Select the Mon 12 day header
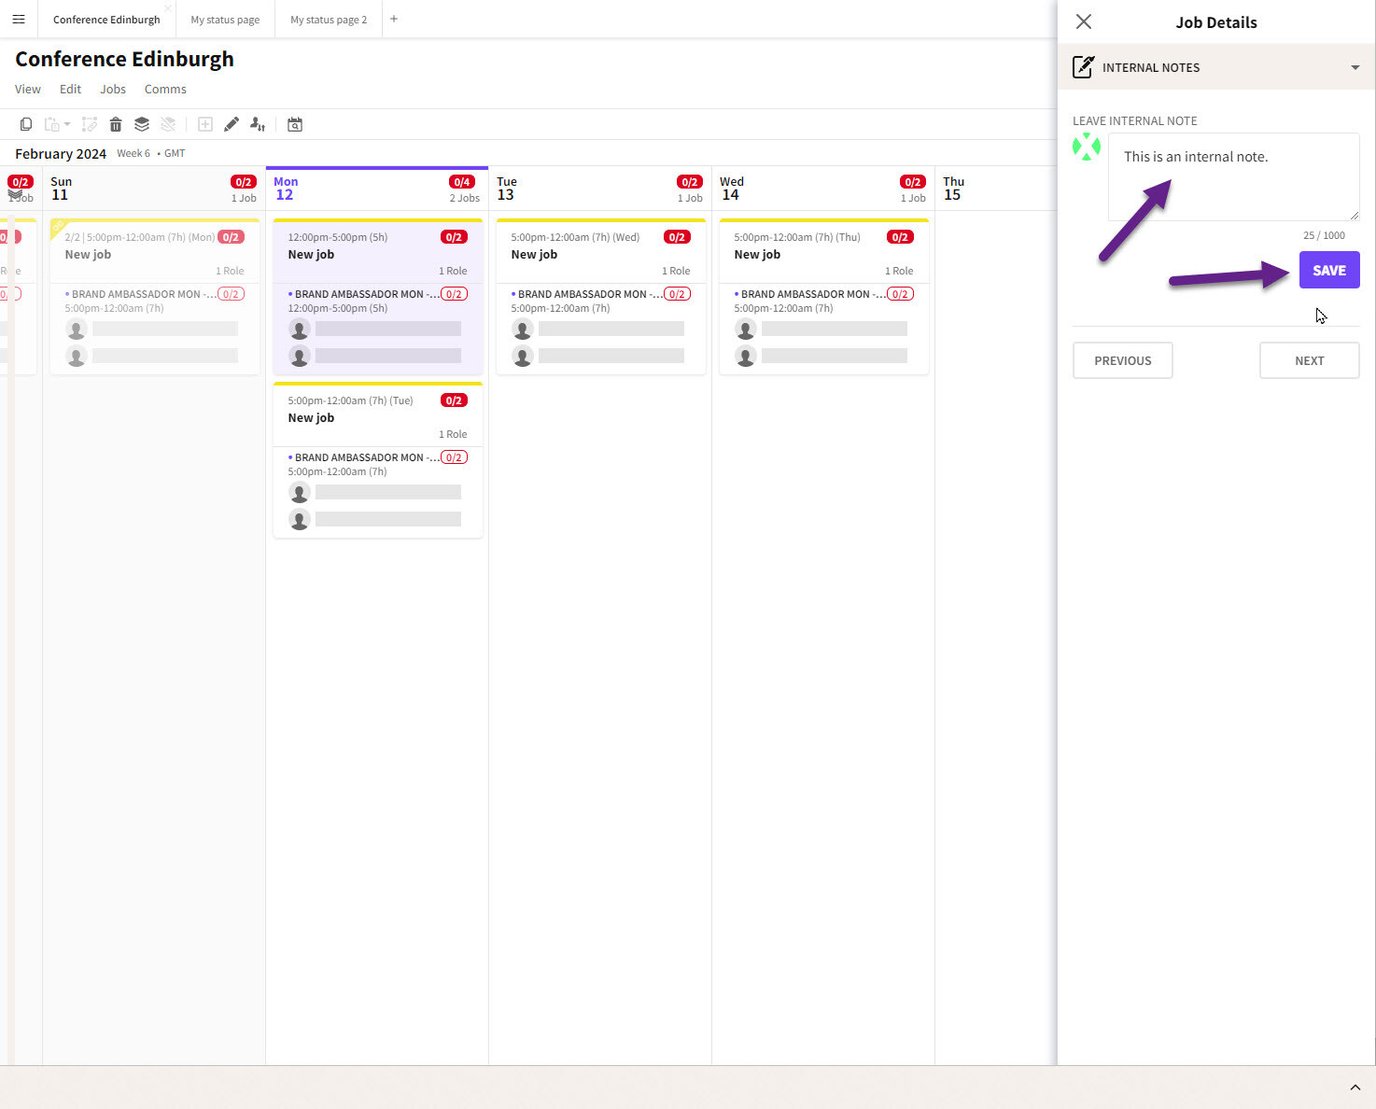This screenshot has height=1109, width=1376. point(377,189)
